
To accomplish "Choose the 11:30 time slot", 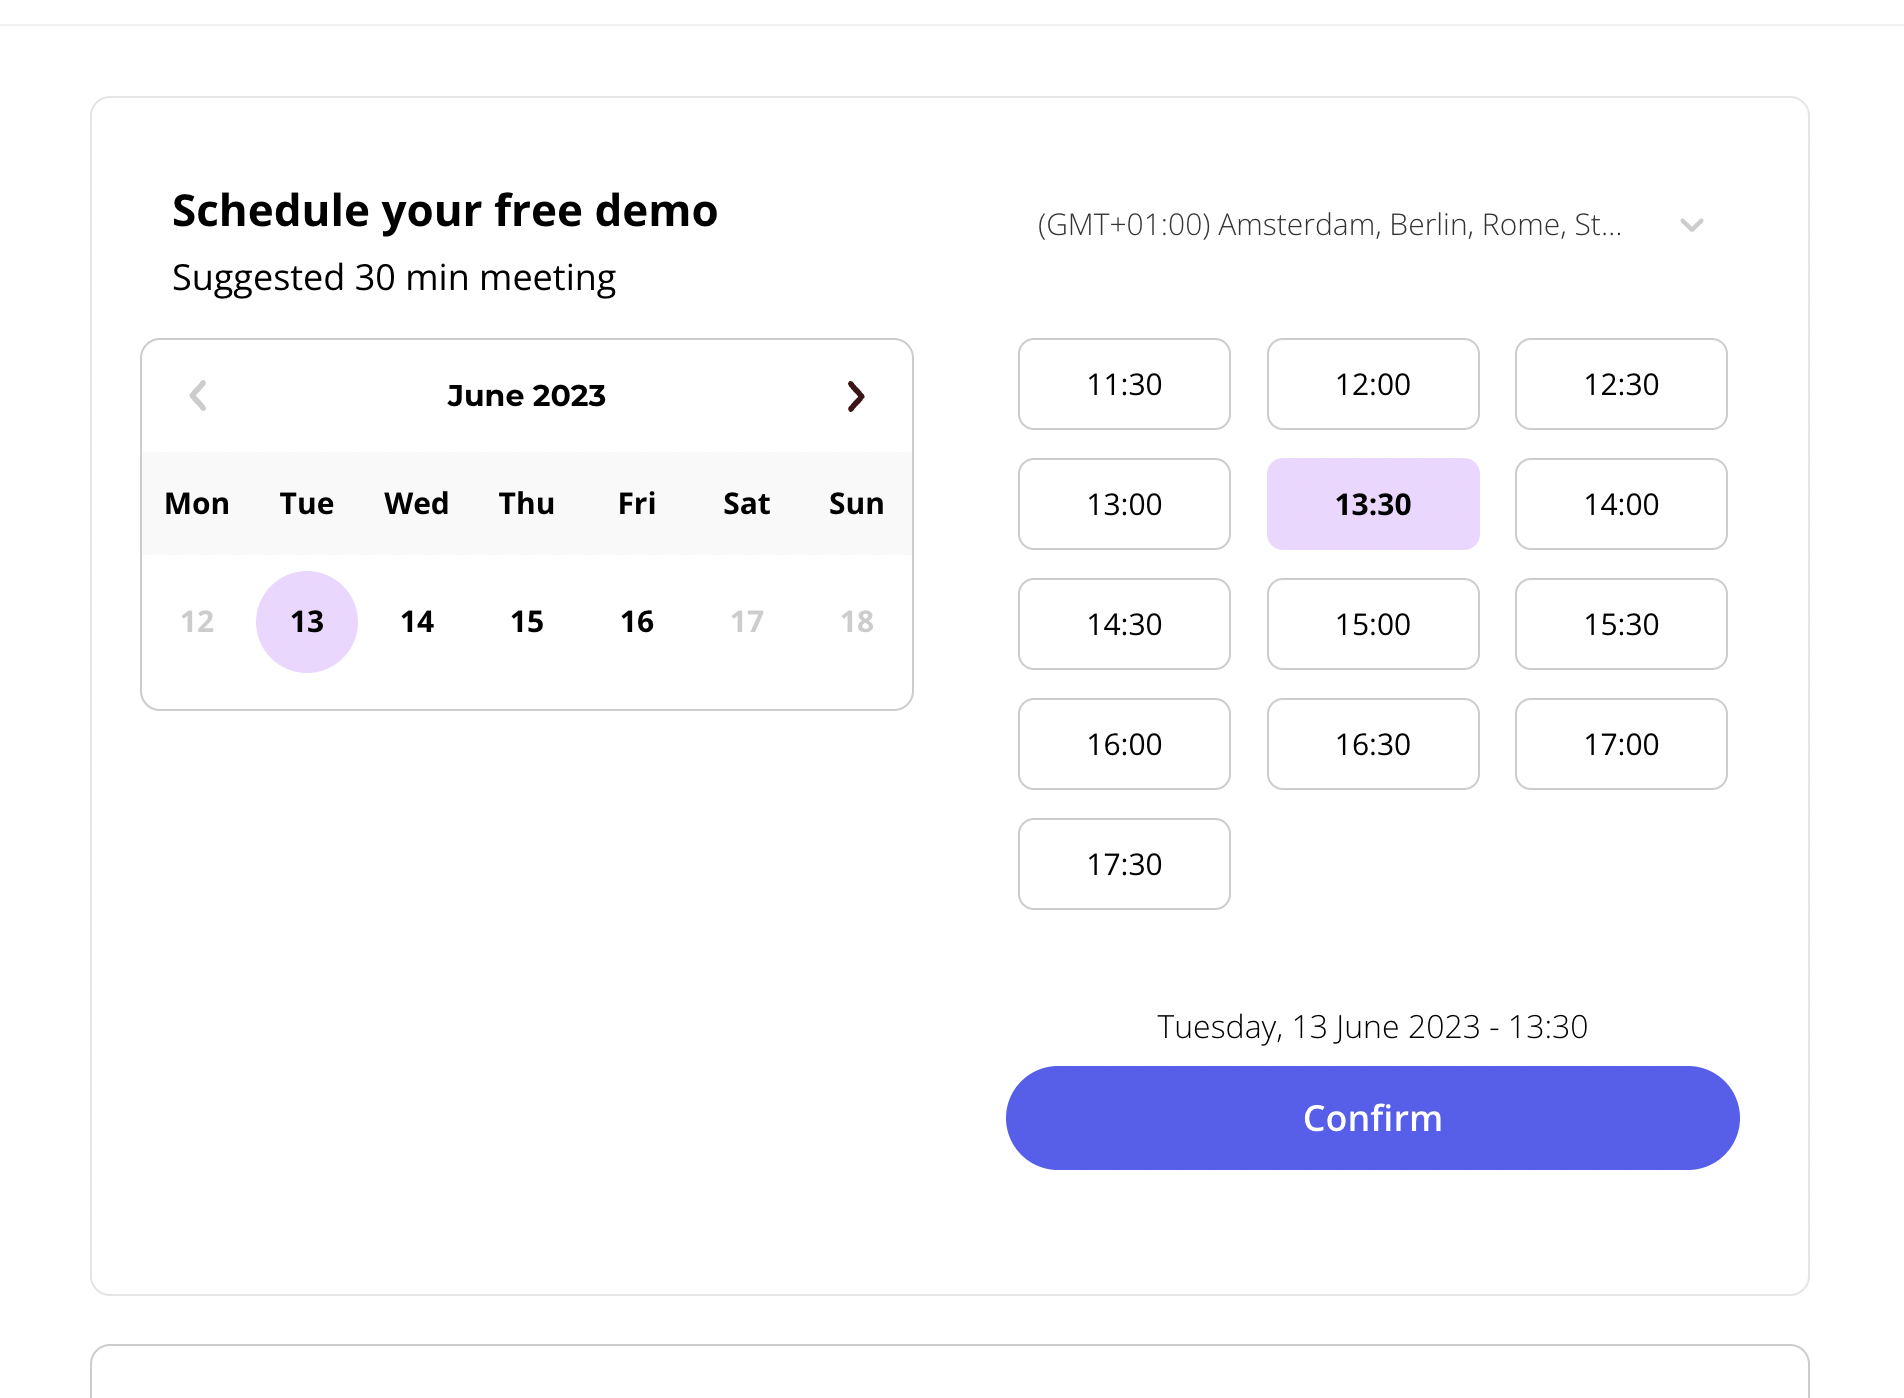I will point(1124,384).
